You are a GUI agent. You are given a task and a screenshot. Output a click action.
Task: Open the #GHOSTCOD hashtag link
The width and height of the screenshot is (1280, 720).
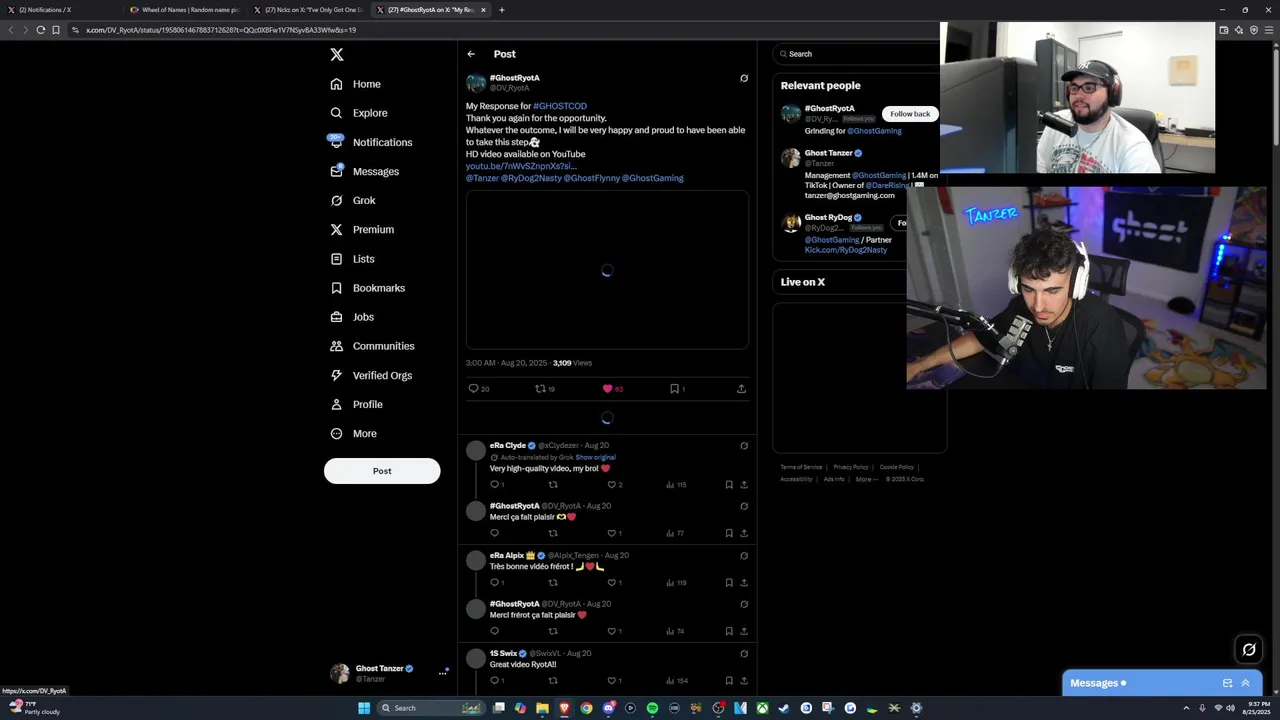click(x=560, y=106)
